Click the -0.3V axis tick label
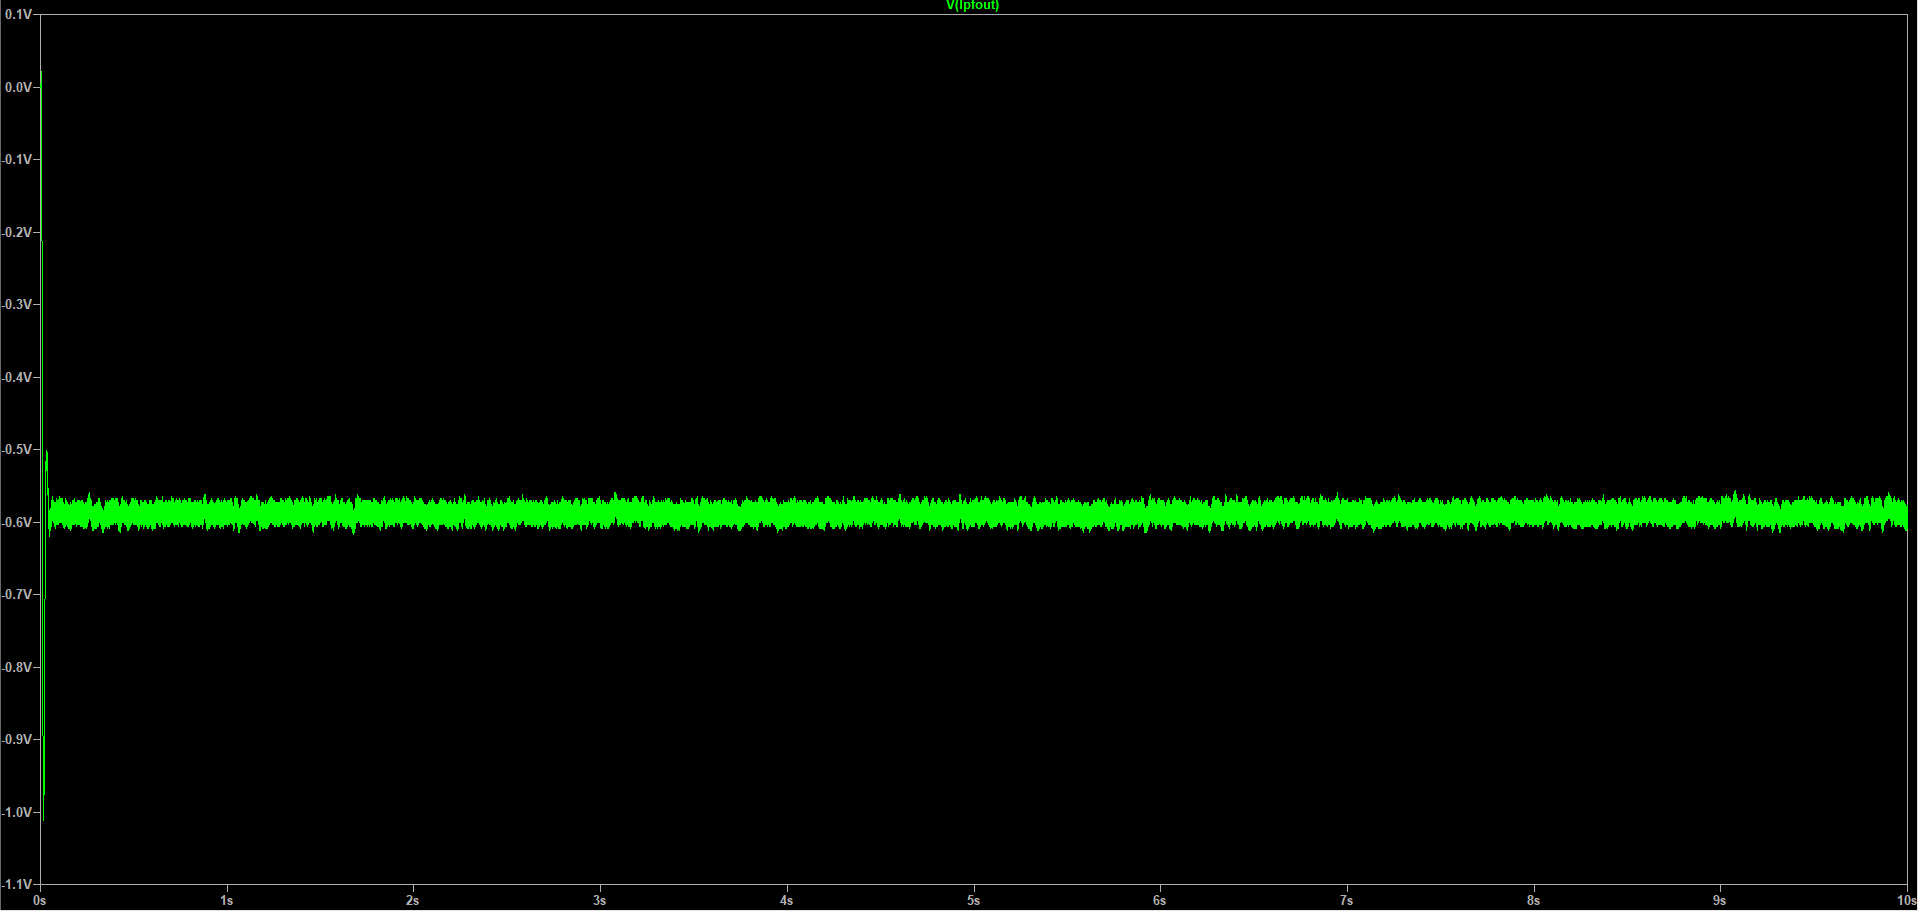The width and height of the screenshot is (1918, 911). [x=16, y=305]
